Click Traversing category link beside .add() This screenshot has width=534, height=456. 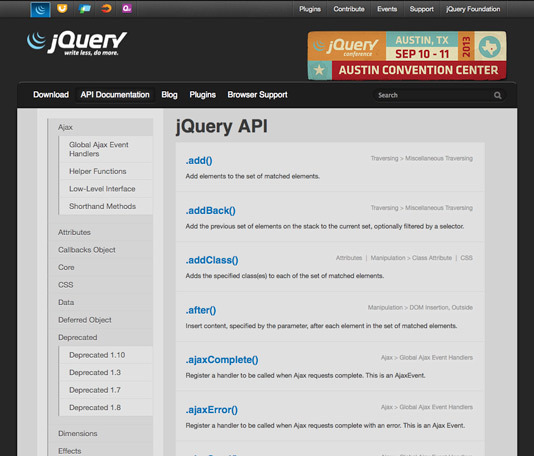pyautogui.click(x=384, y=158)
